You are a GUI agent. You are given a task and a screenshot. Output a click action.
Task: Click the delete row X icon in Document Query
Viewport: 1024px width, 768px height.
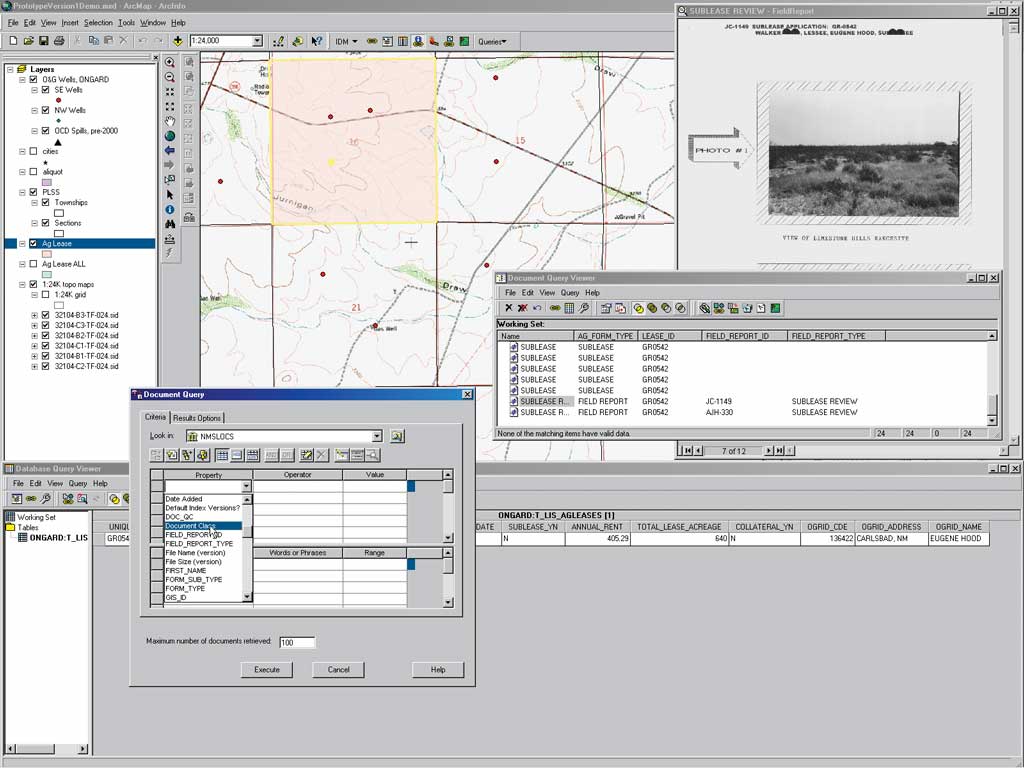tap(322, 455)
